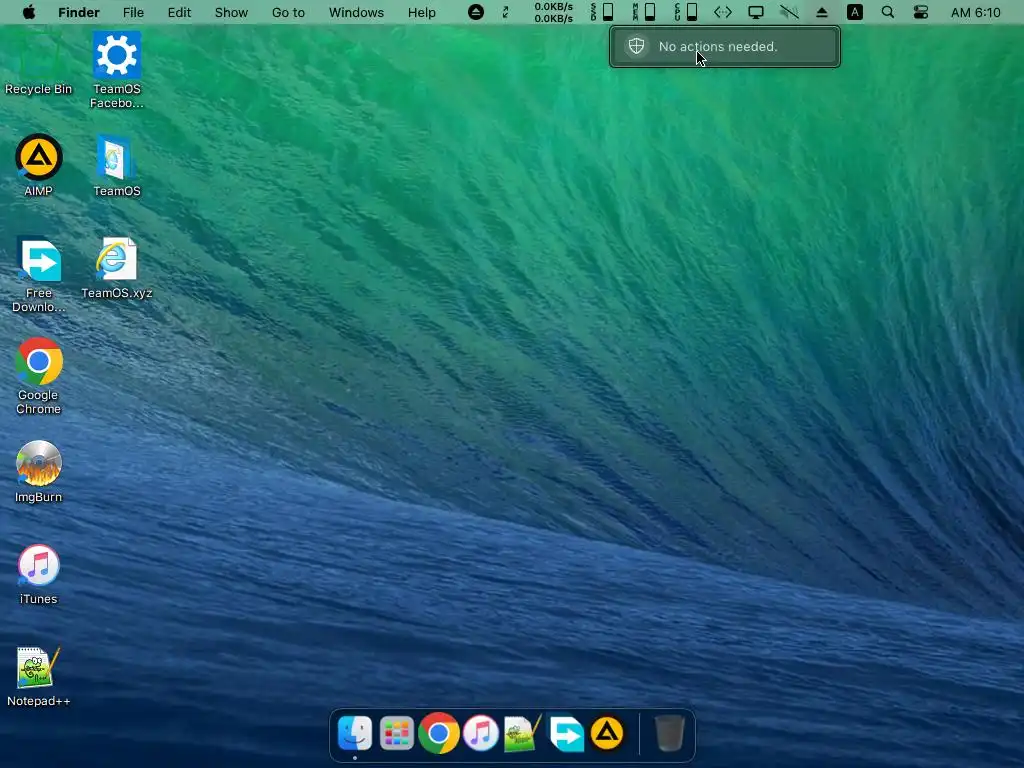Click the shield icon in the notification
Viewport: 1024px width, 768px height.
point(636,46)
